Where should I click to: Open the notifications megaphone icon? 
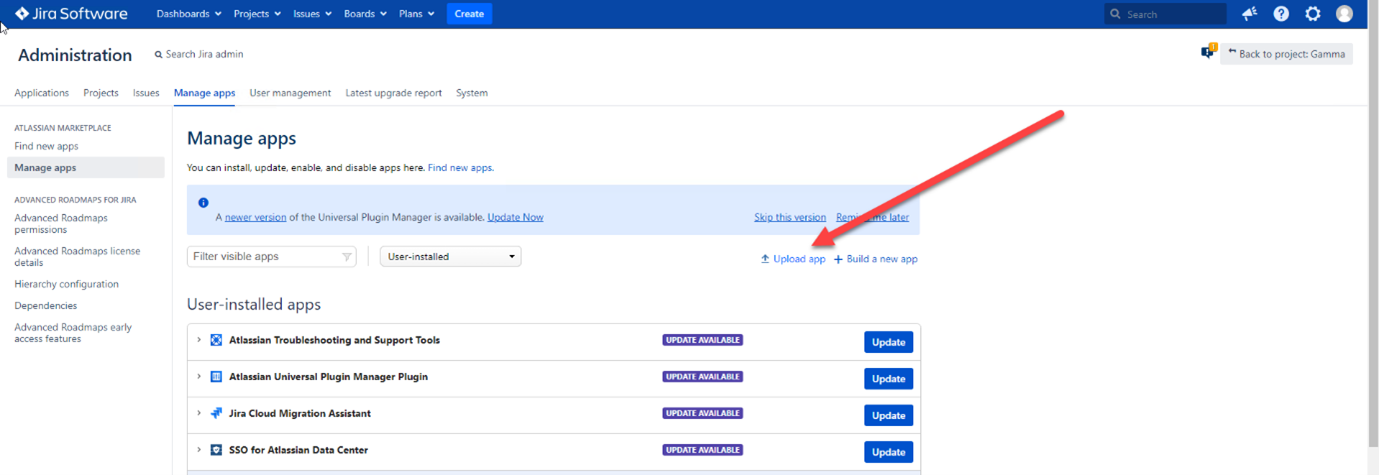[x=1249, y=14]
